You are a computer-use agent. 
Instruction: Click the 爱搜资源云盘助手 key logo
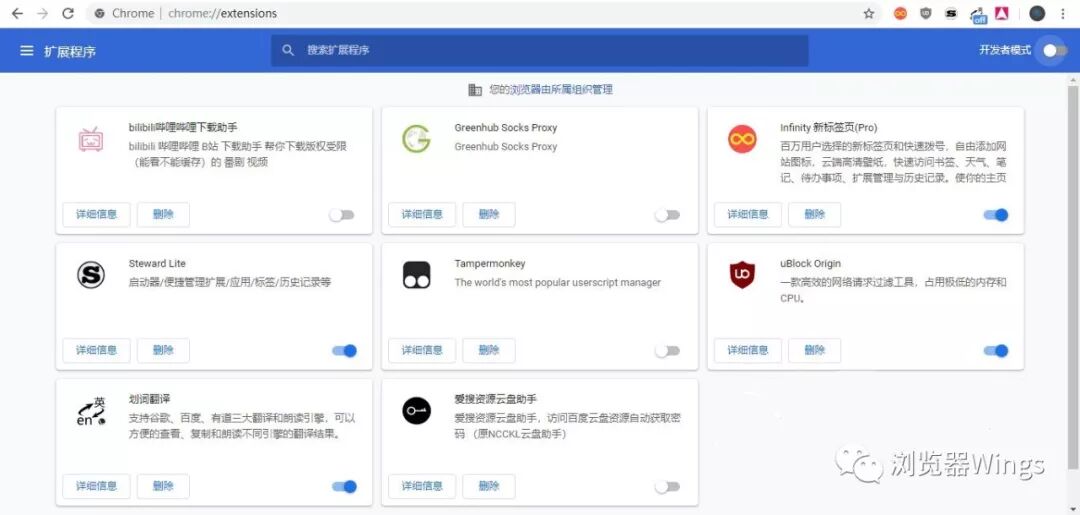tap(416, 411)
